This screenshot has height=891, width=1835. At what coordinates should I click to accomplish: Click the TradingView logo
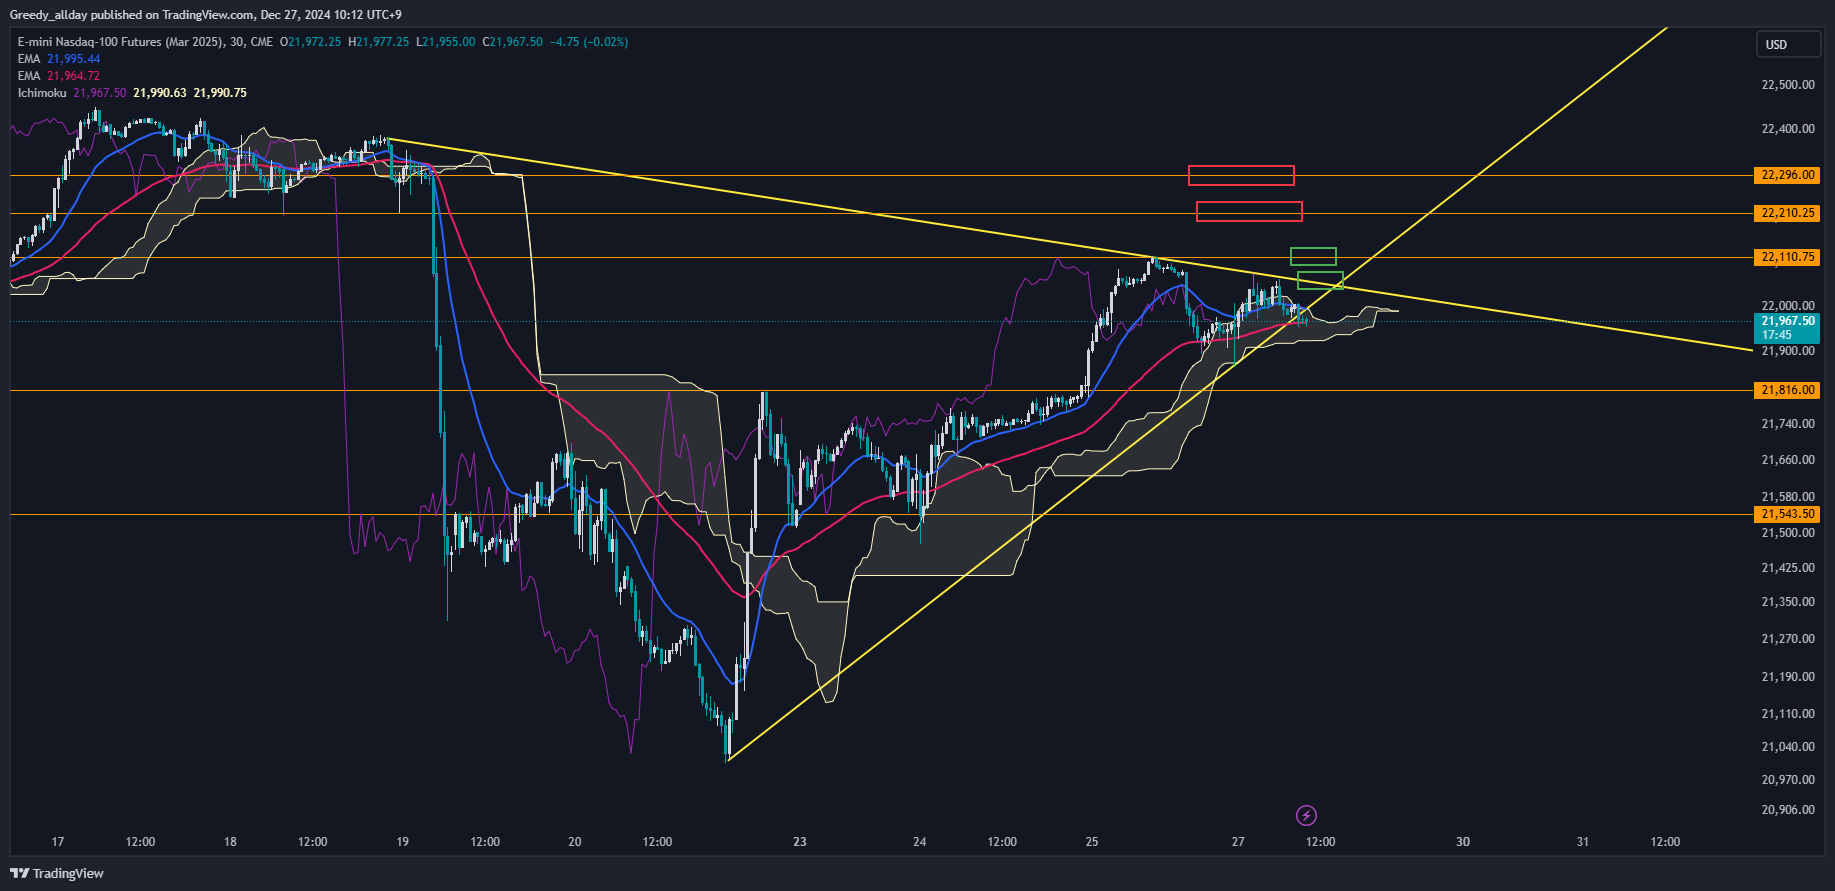57,873
